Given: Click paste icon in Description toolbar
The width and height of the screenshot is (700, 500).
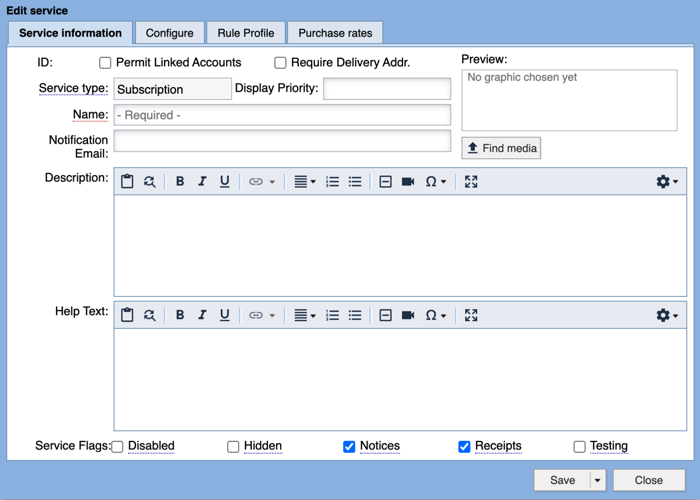Looking at the screenshot, I should [x=127, y=181].
